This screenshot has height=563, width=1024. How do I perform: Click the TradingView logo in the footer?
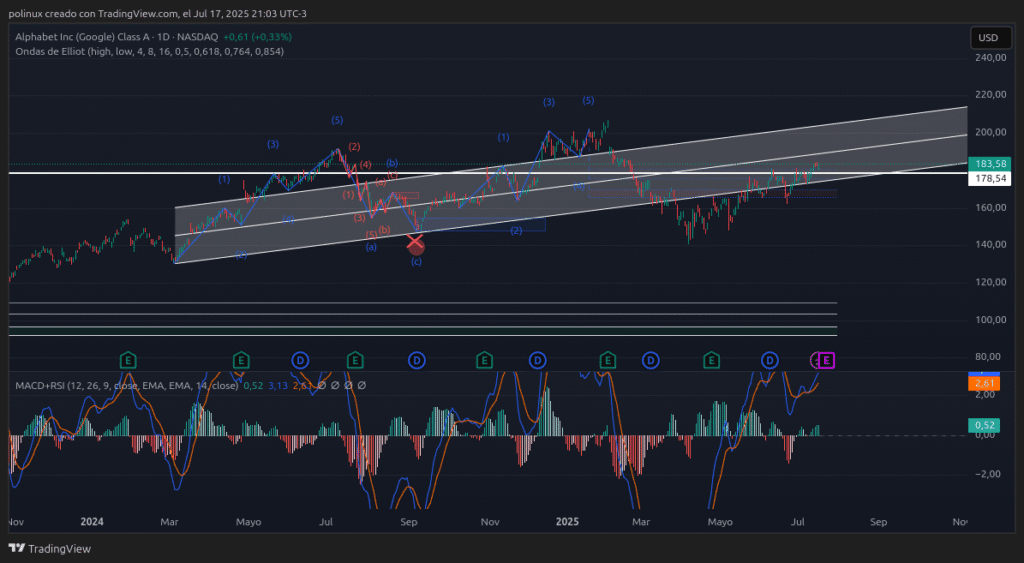49,548
